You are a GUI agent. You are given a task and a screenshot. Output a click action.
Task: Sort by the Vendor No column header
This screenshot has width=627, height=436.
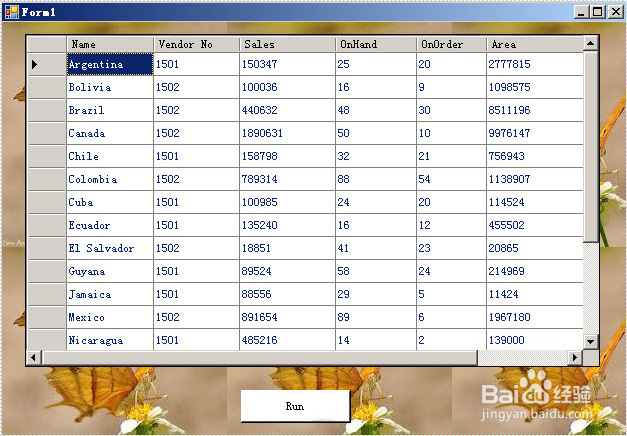(x=196, y=44)
